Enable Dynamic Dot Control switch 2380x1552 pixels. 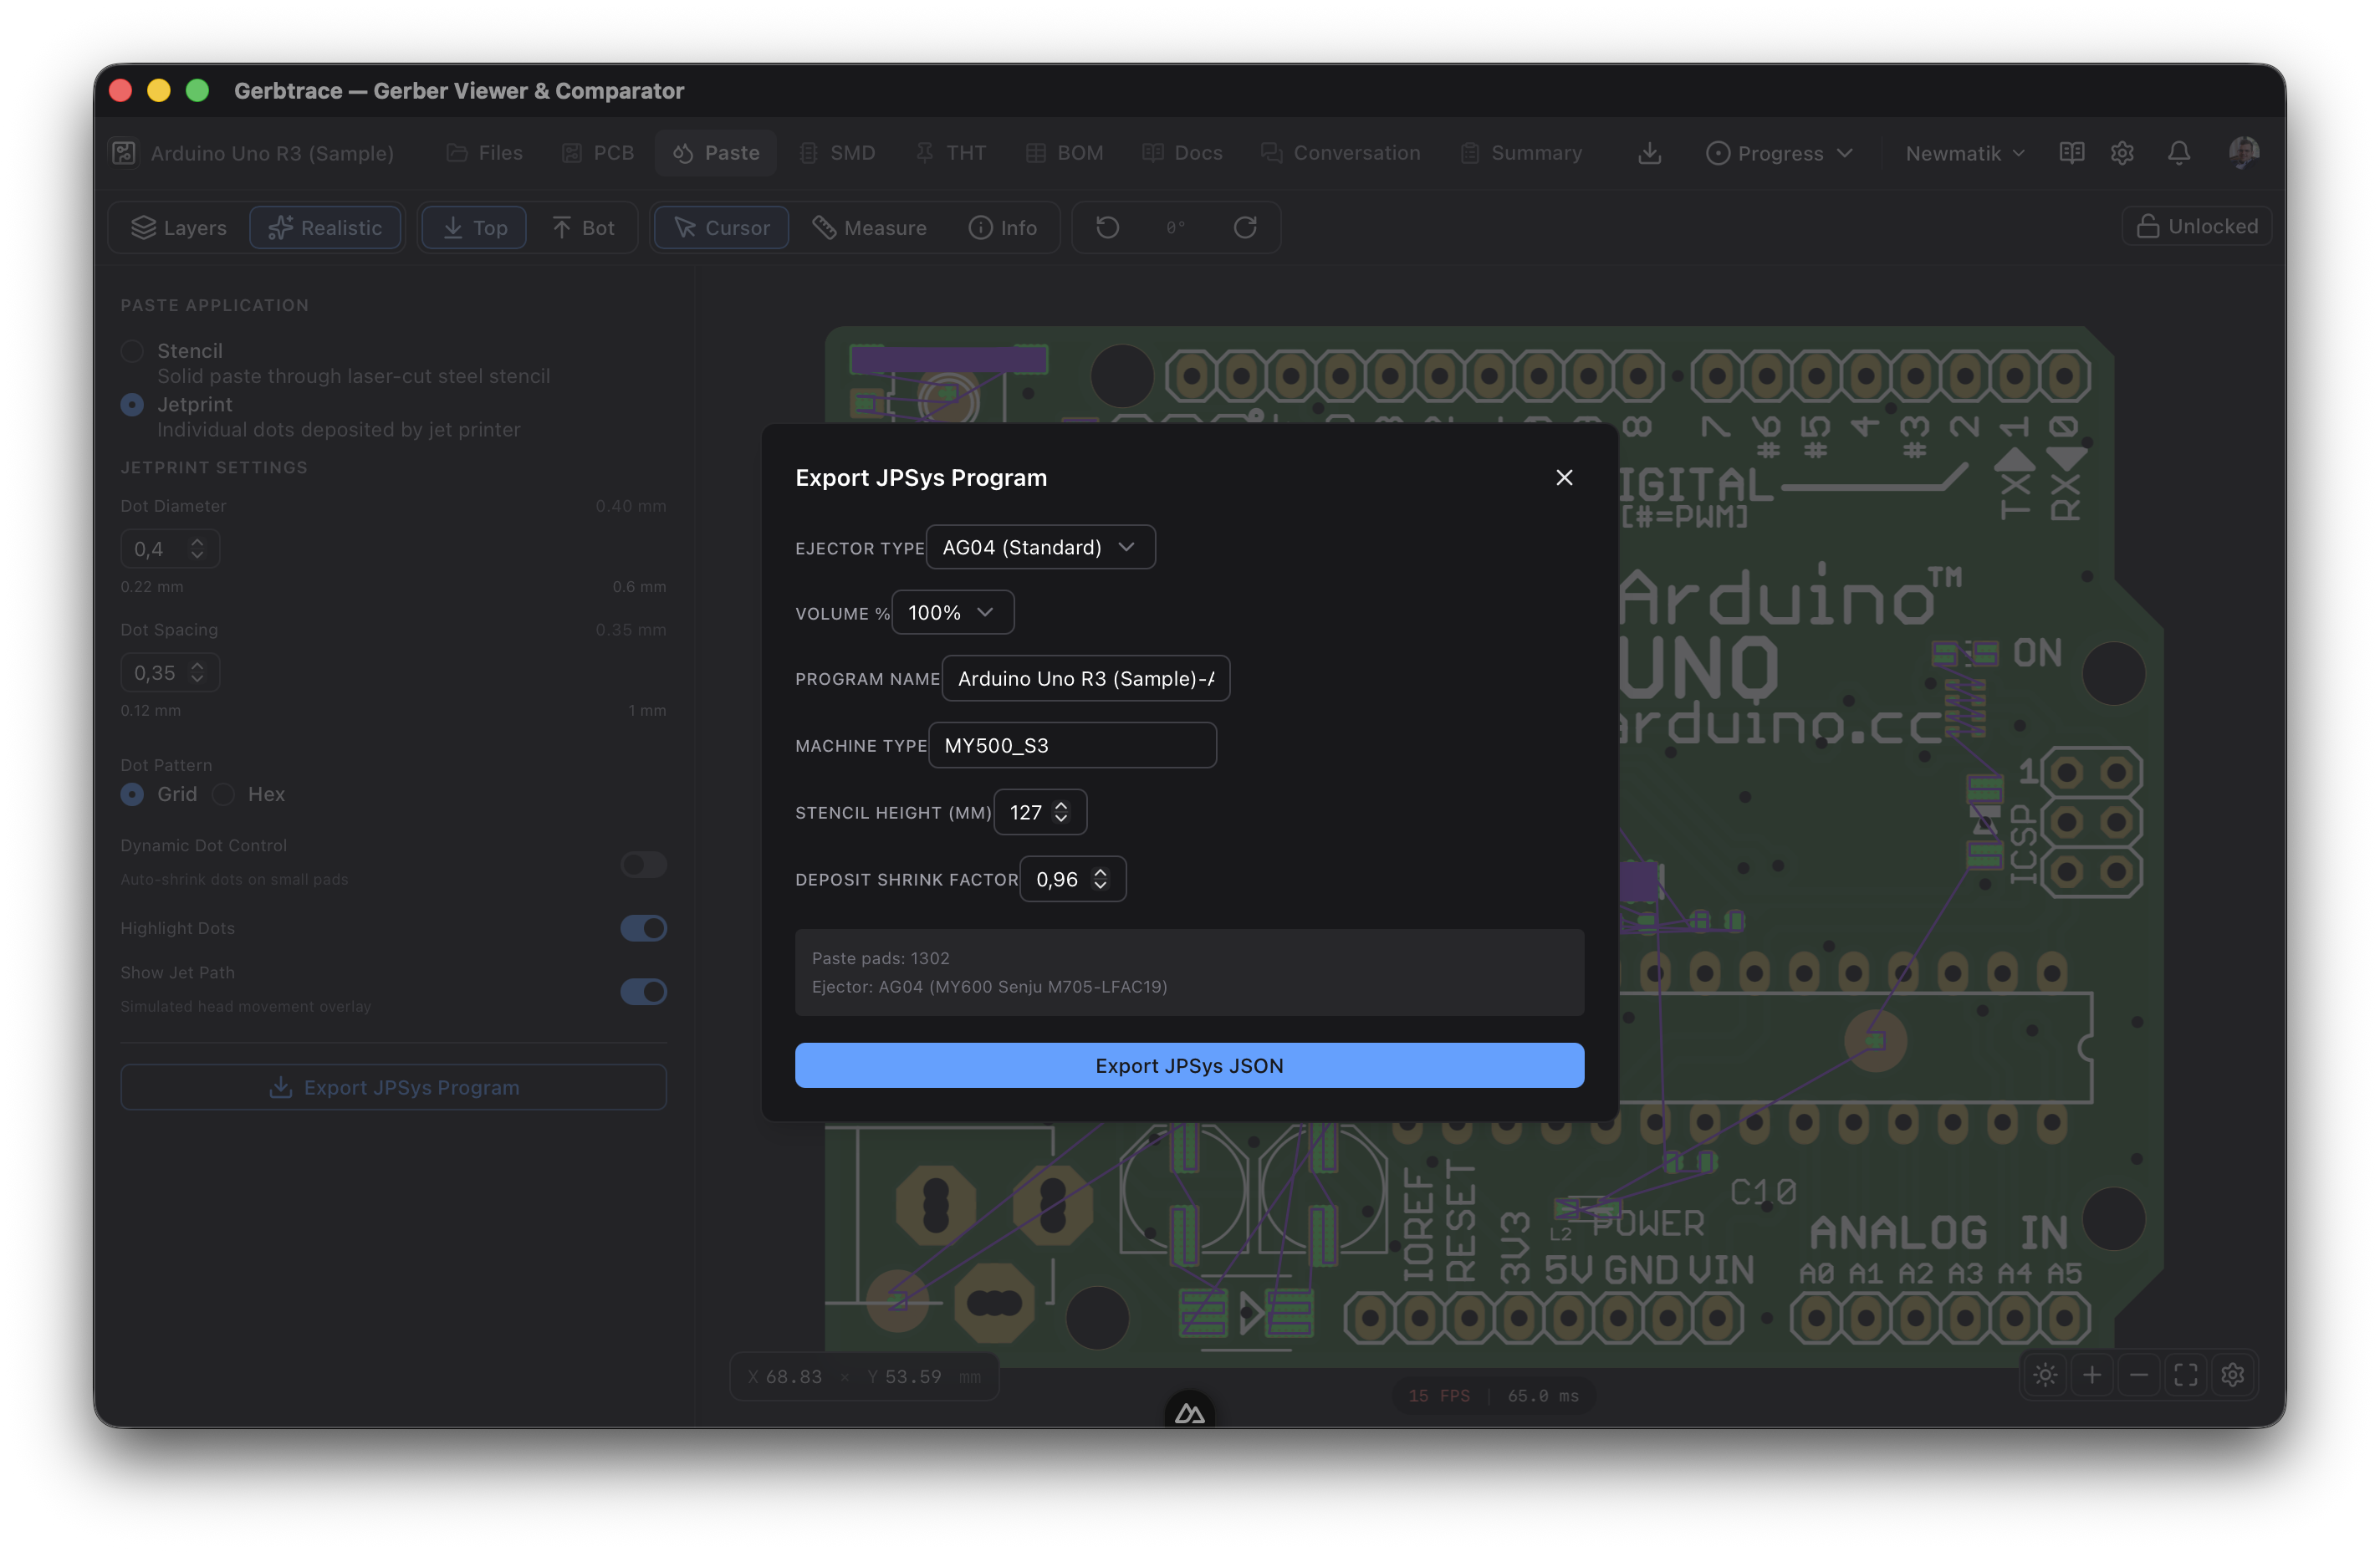point(643,864)
